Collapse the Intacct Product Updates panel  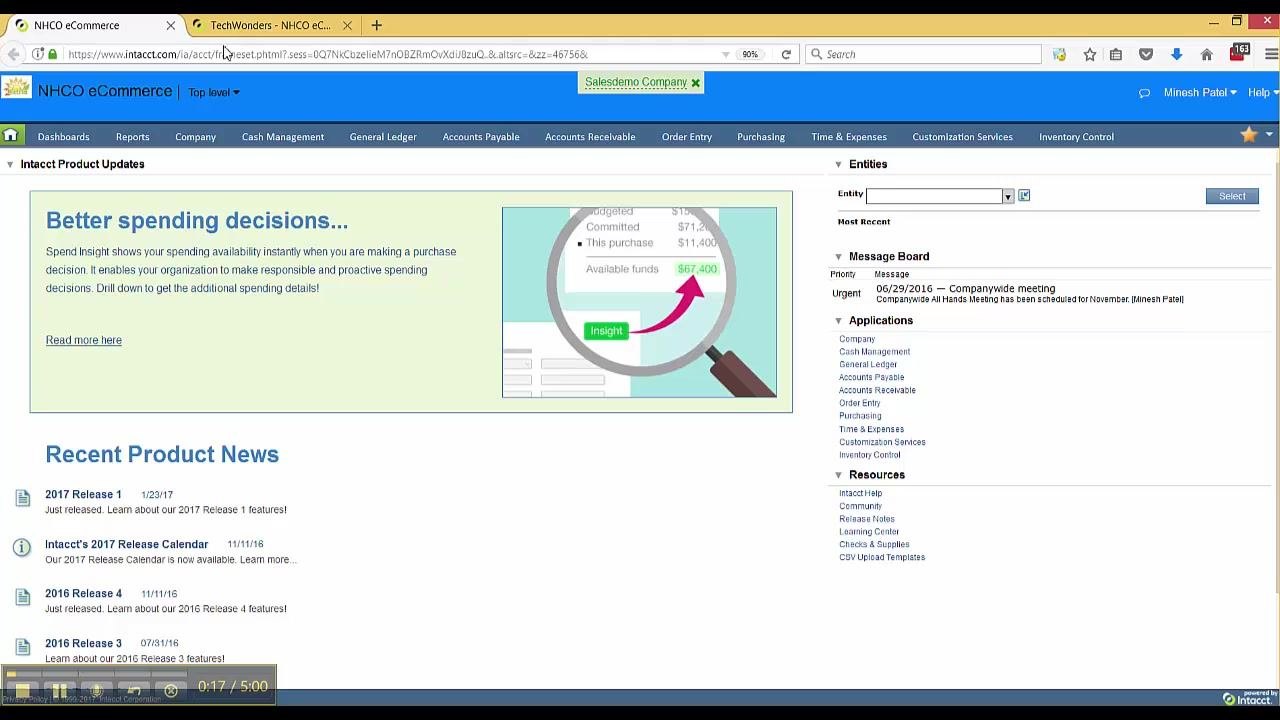[10, 164]
